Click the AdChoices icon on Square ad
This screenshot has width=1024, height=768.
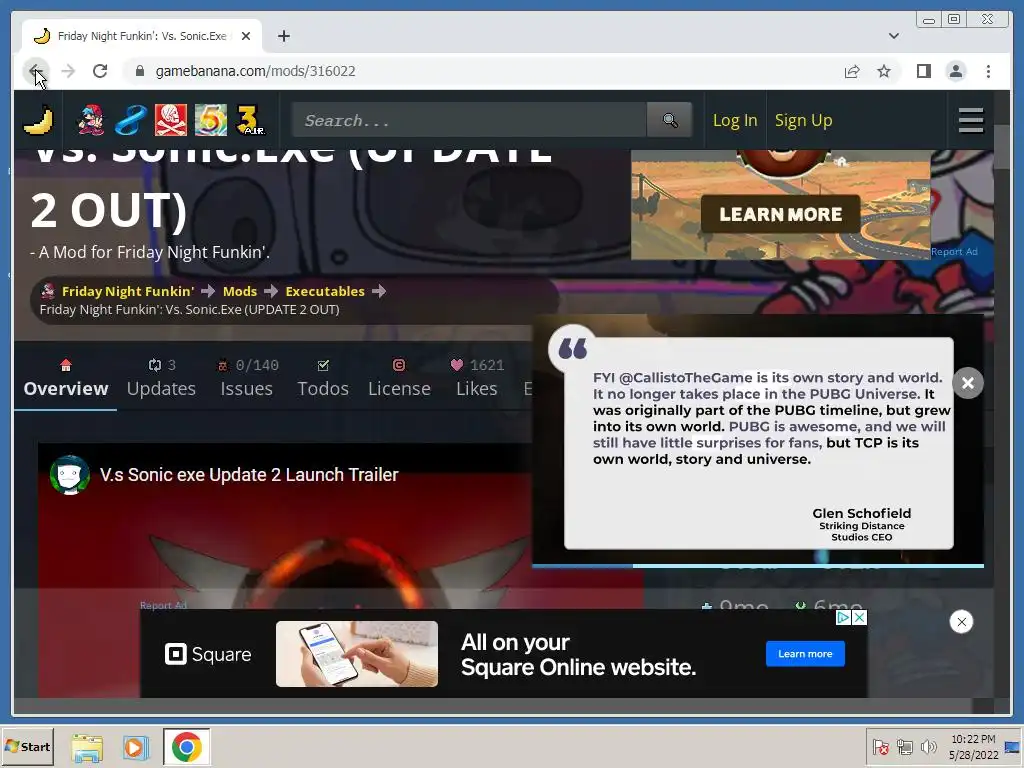843,617
